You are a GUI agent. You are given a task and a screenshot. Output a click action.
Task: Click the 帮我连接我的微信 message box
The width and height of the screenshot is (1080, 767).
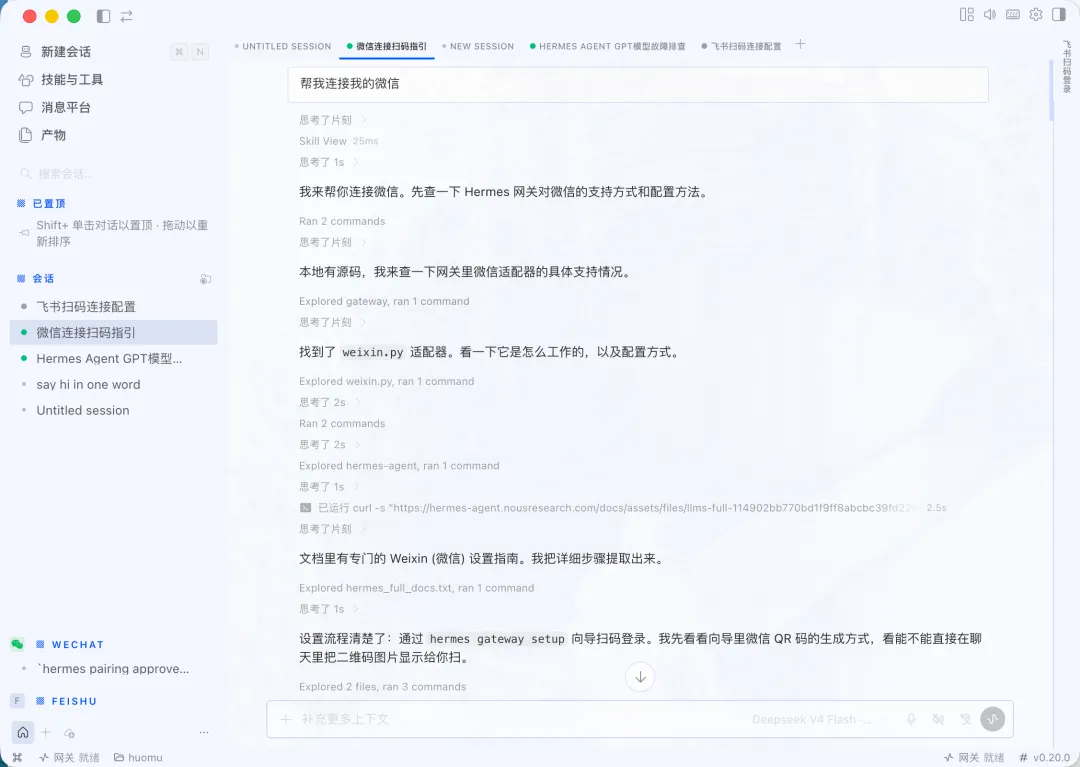[638, 84]
